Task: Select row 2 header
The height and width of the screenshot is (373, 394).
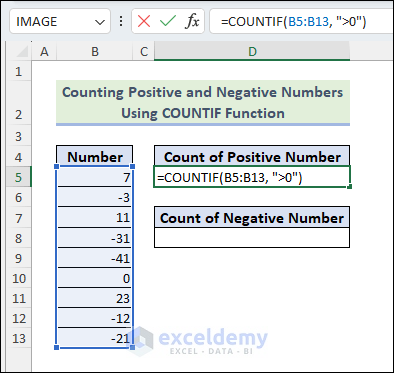Action: pyautogui.click(x=18, y=103)
